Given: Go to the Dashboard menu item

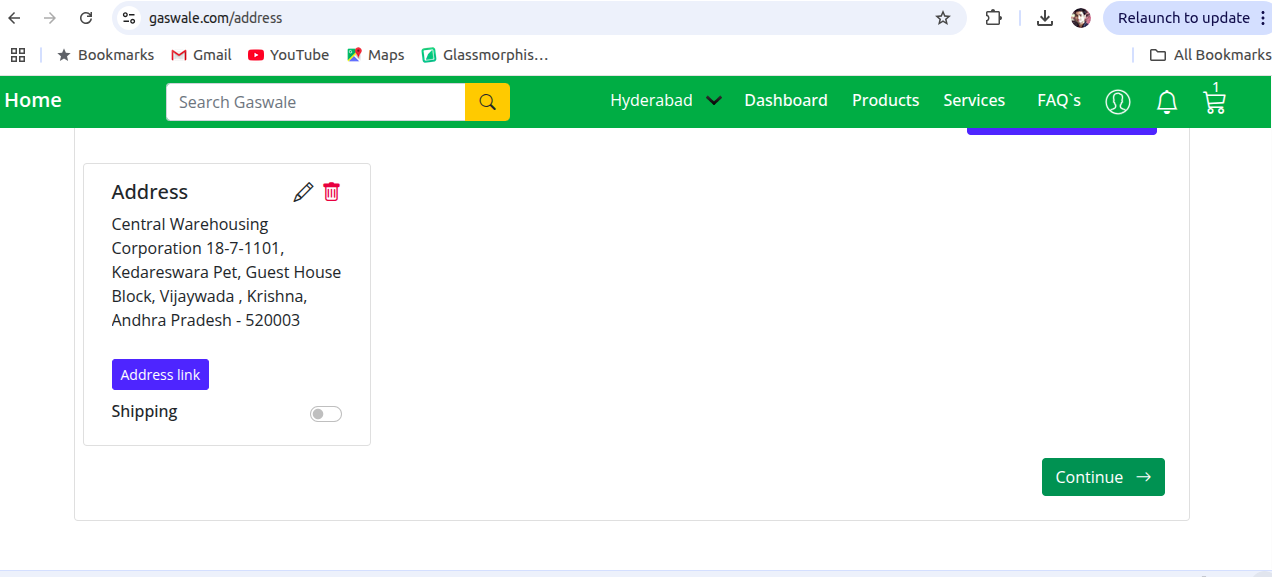Looking at the screenshot, I should [786, 100].
